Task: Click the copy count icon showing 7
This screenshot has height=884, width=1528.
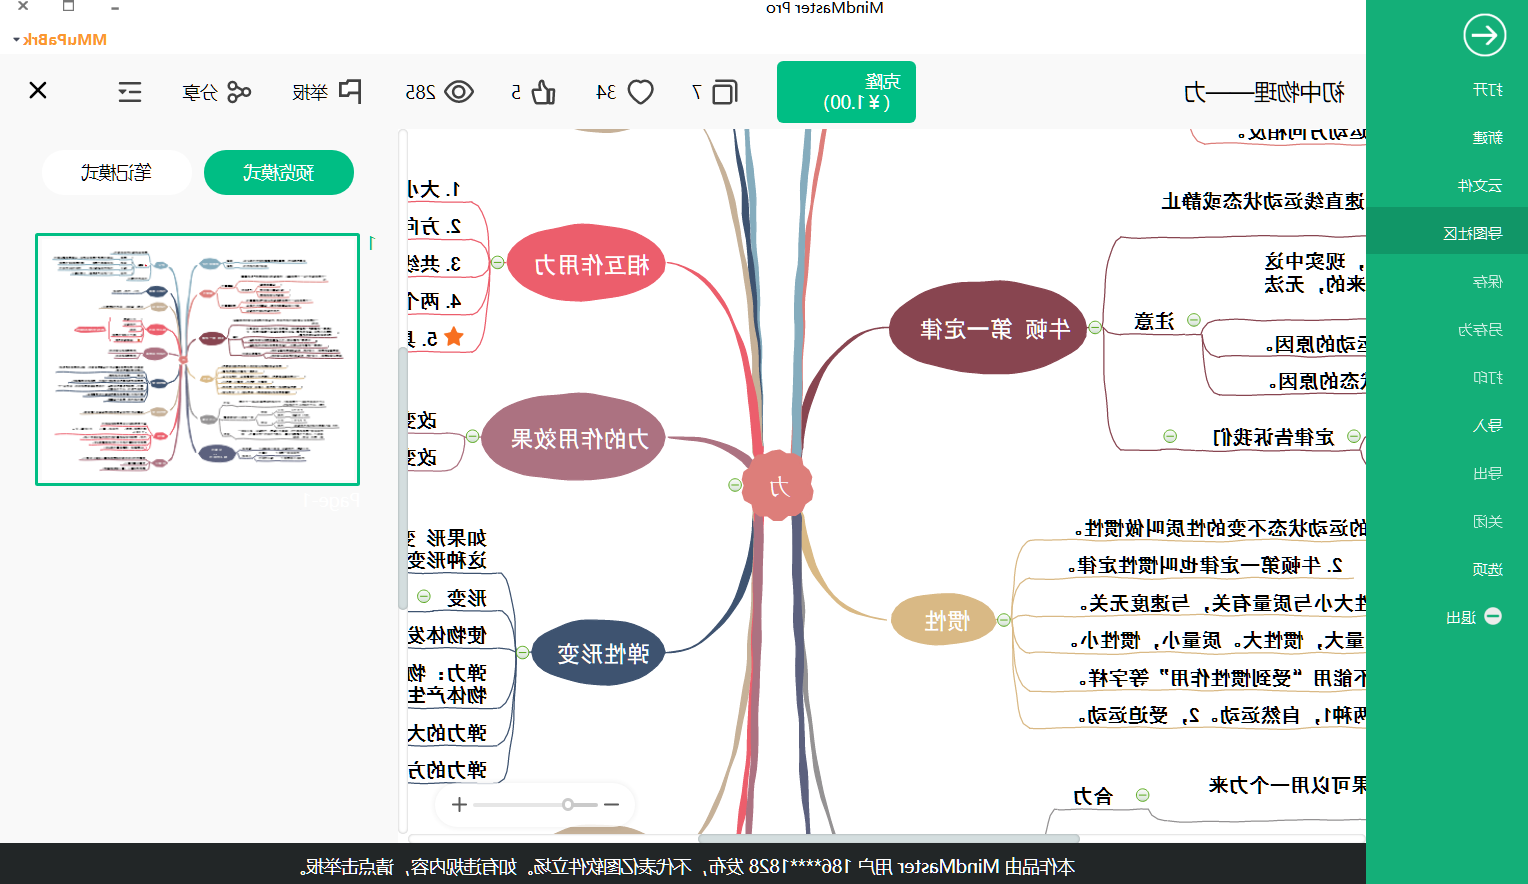Action: pyautogui.click(x=724, y=92)
